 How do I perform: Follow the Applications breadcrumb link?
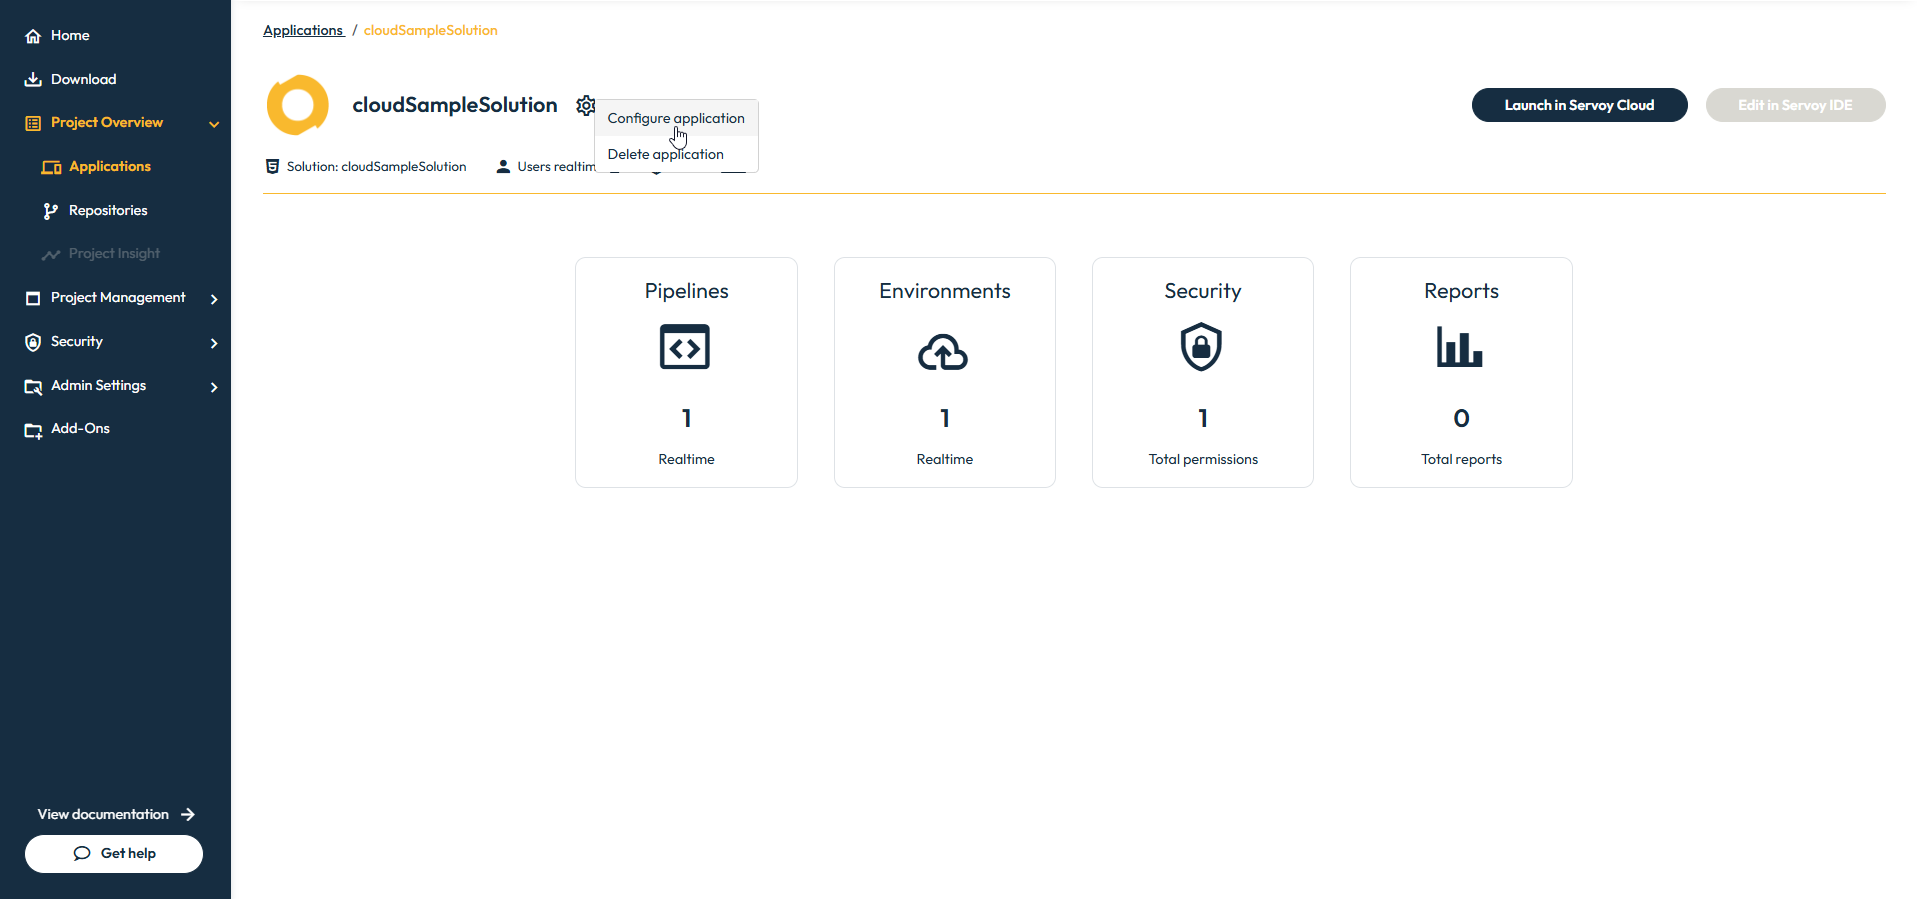(303, 31)
